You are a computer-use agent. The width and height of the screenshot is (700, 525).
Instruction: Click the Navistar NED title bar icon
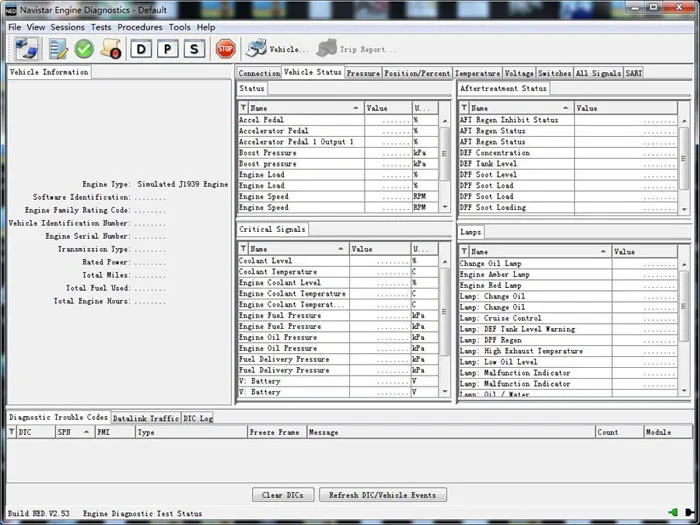11,10
